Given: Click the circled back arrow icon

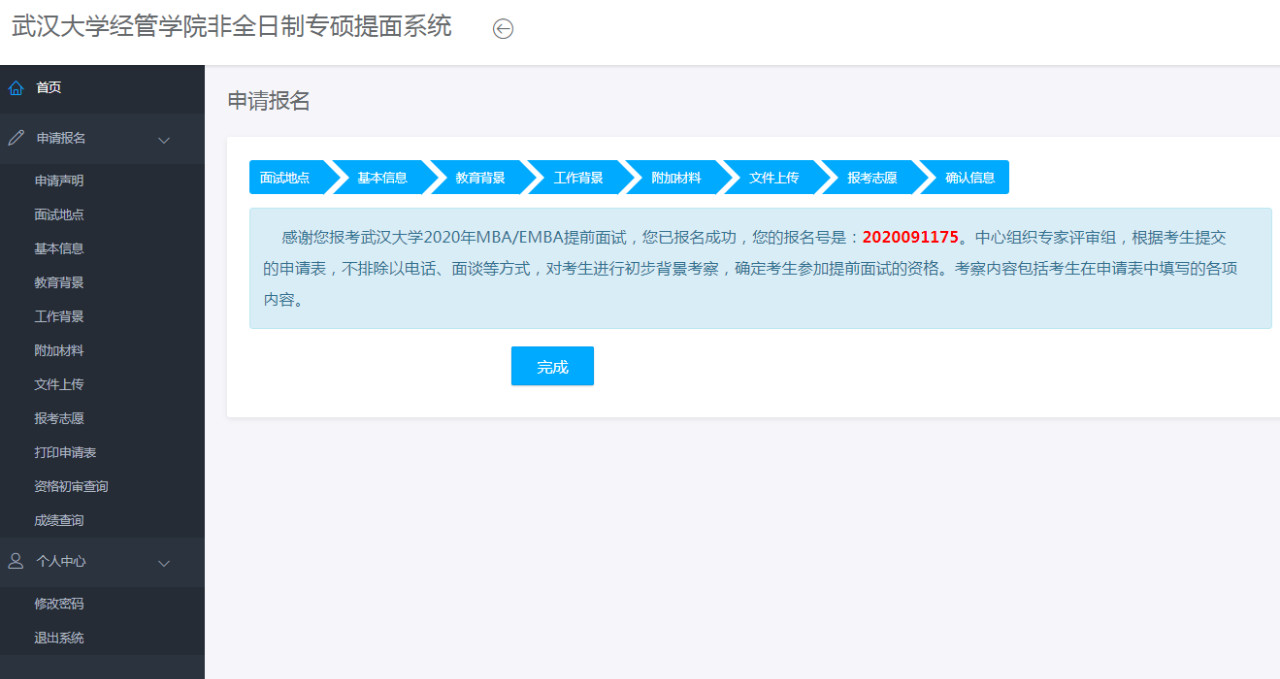Looking at the screenshot, I should pyautogui.click(x=503, y=29).
